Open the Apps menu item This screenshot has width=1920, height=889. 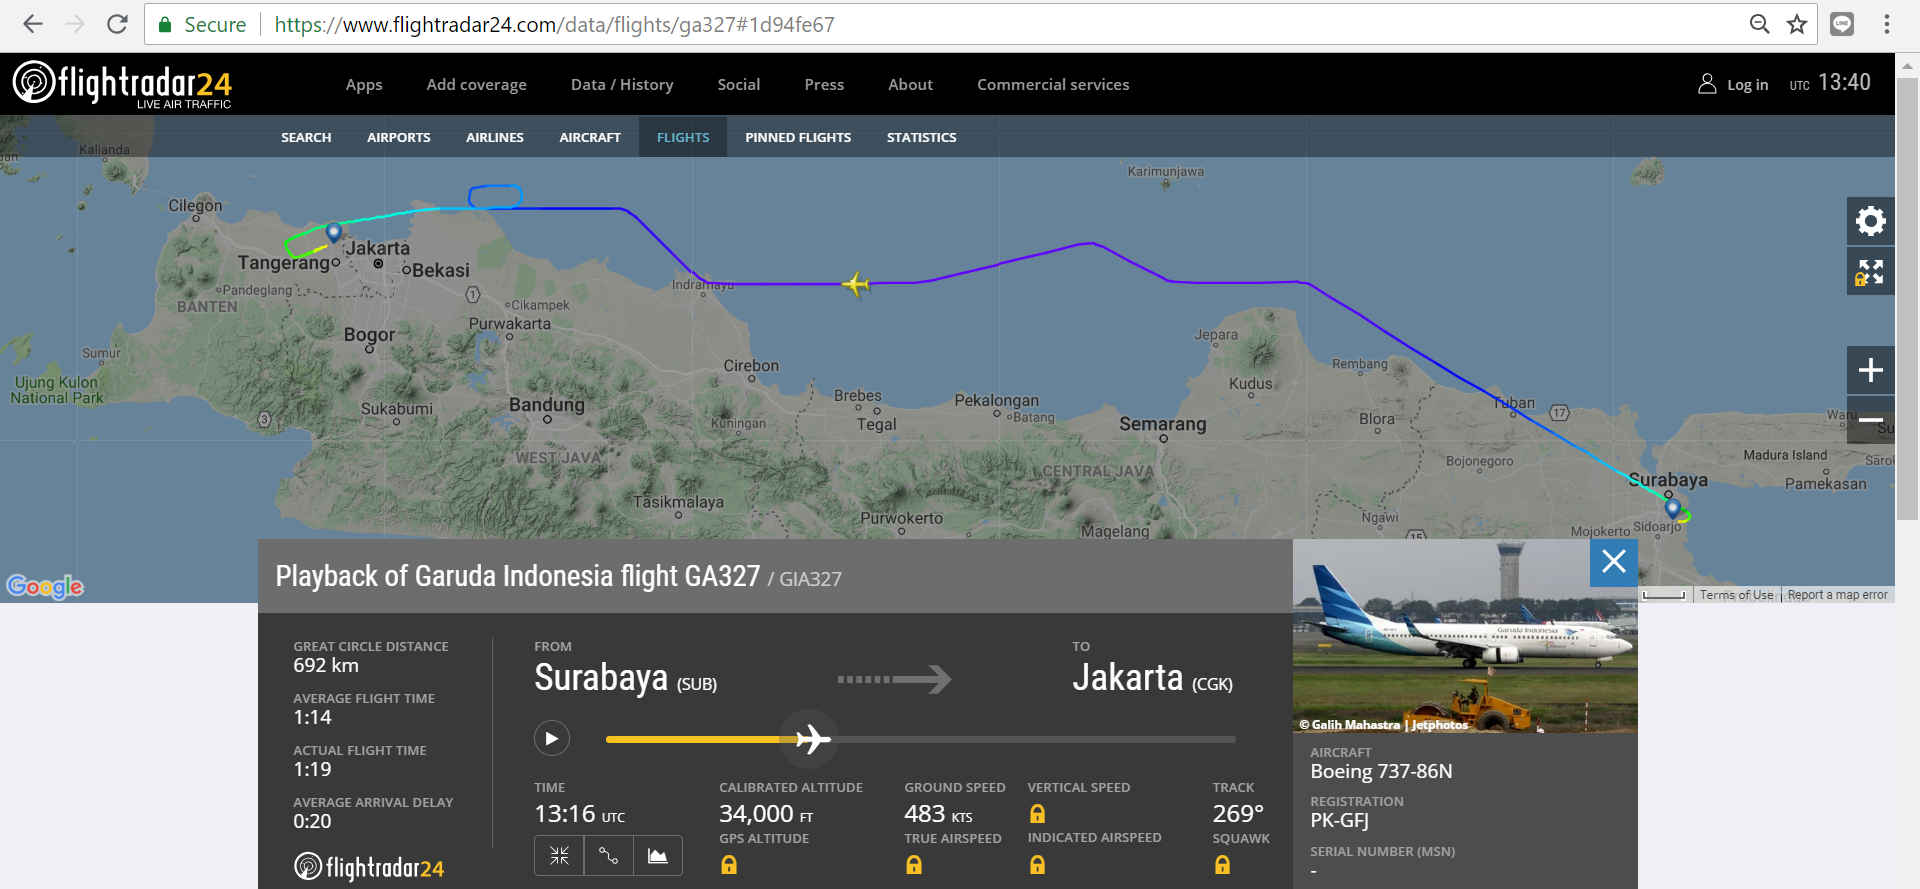coord(364,85)
